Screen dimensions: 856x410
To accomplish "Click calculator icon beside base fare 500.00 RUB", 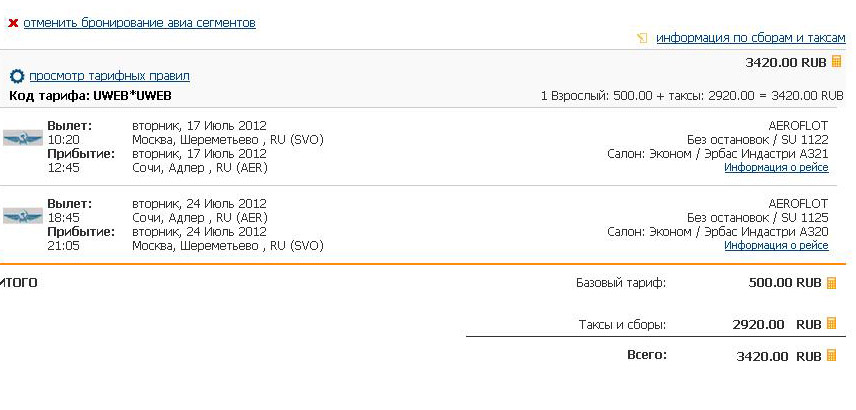I will pyautogui.click(x=831, y=283).
